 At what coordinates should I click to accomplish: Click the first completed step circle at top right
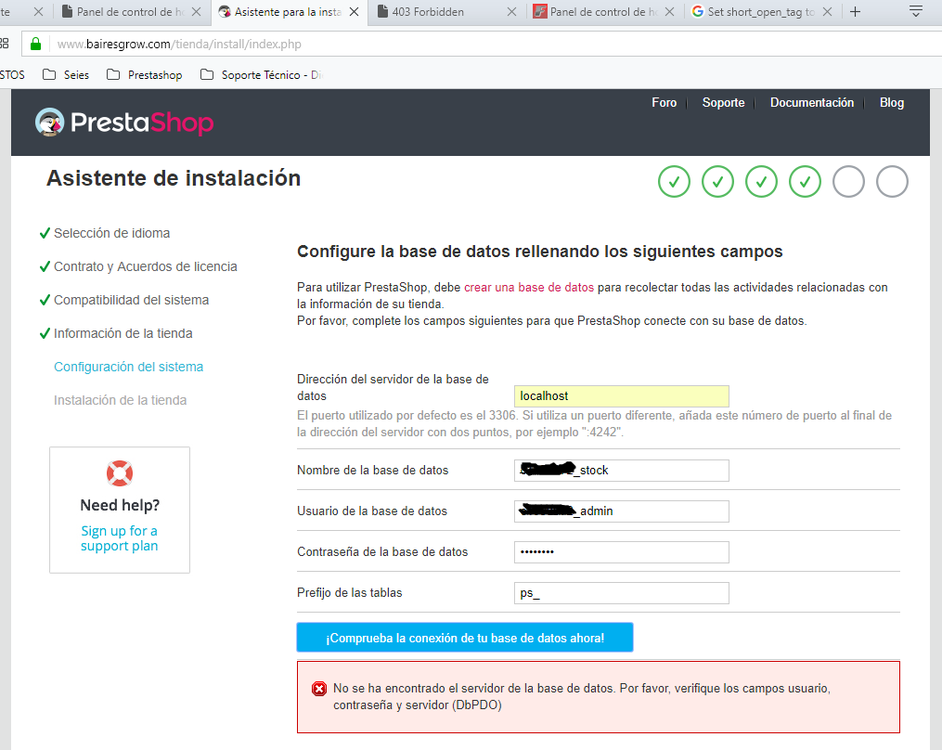point(673,181)
